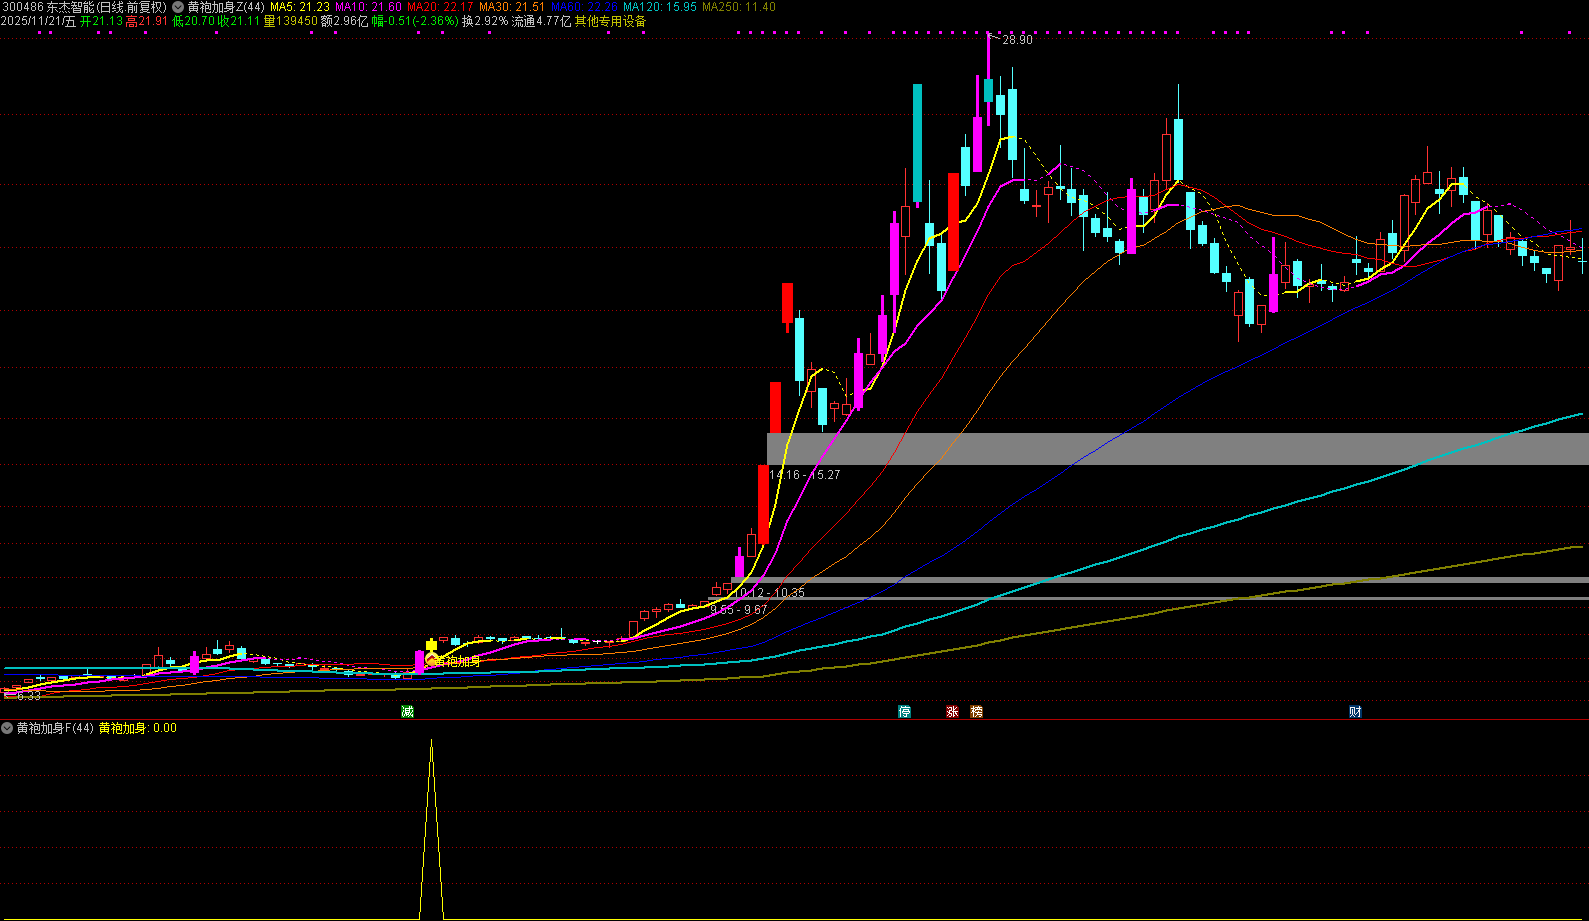
Task: Click the green 减 event marker icon
Action: pos(407,712)
